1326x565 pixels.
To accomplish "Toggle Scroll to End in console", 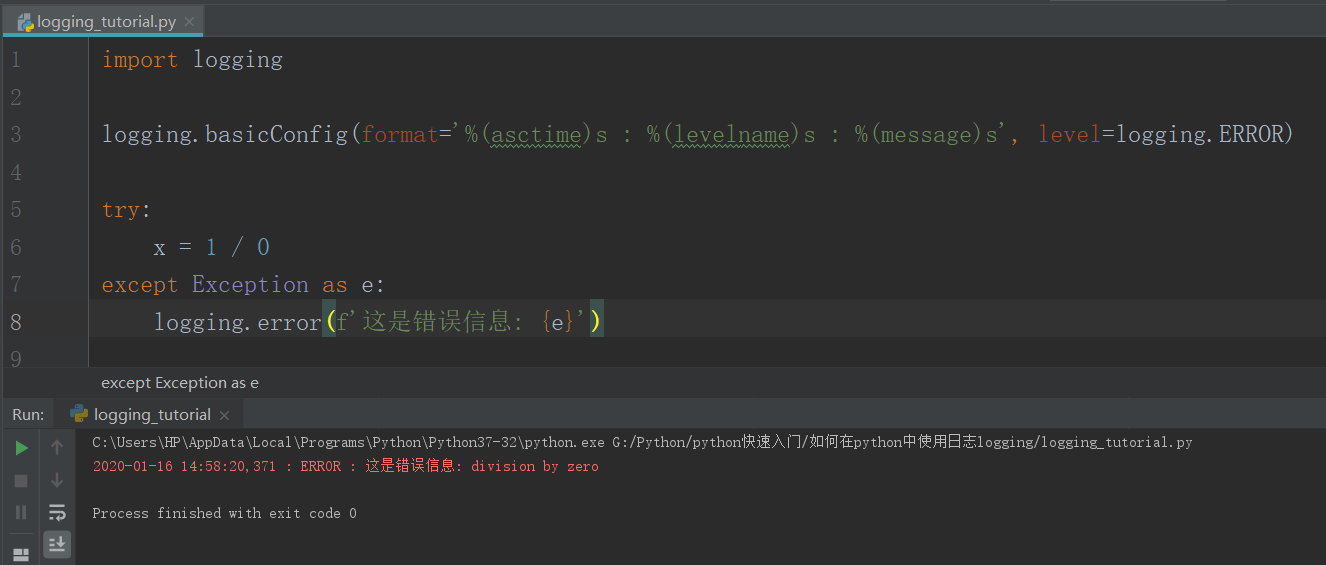I will point(57,544).
